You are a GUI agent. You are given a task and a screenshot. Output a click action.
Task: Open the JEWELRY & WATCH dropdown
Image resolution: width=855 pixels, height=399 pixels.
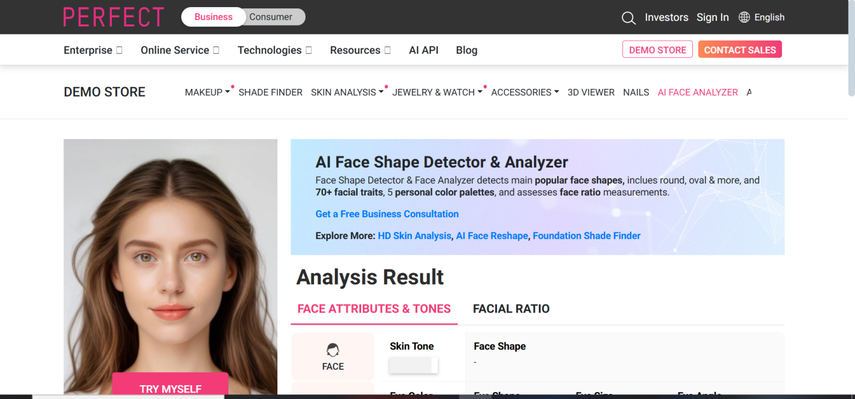point(437,92)
